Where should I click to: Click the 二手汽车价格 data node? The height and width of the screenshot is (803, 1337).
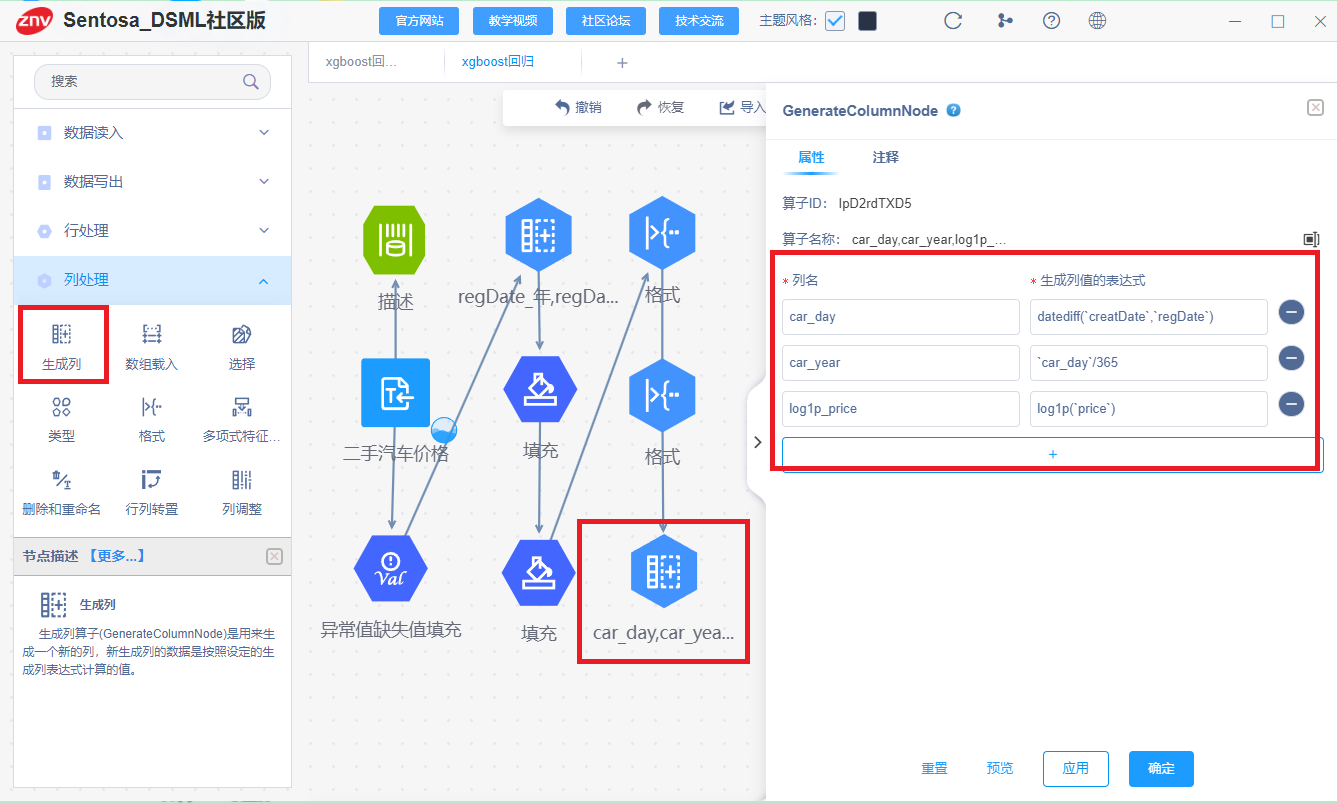pyautogui.click(x=395, y=393)
